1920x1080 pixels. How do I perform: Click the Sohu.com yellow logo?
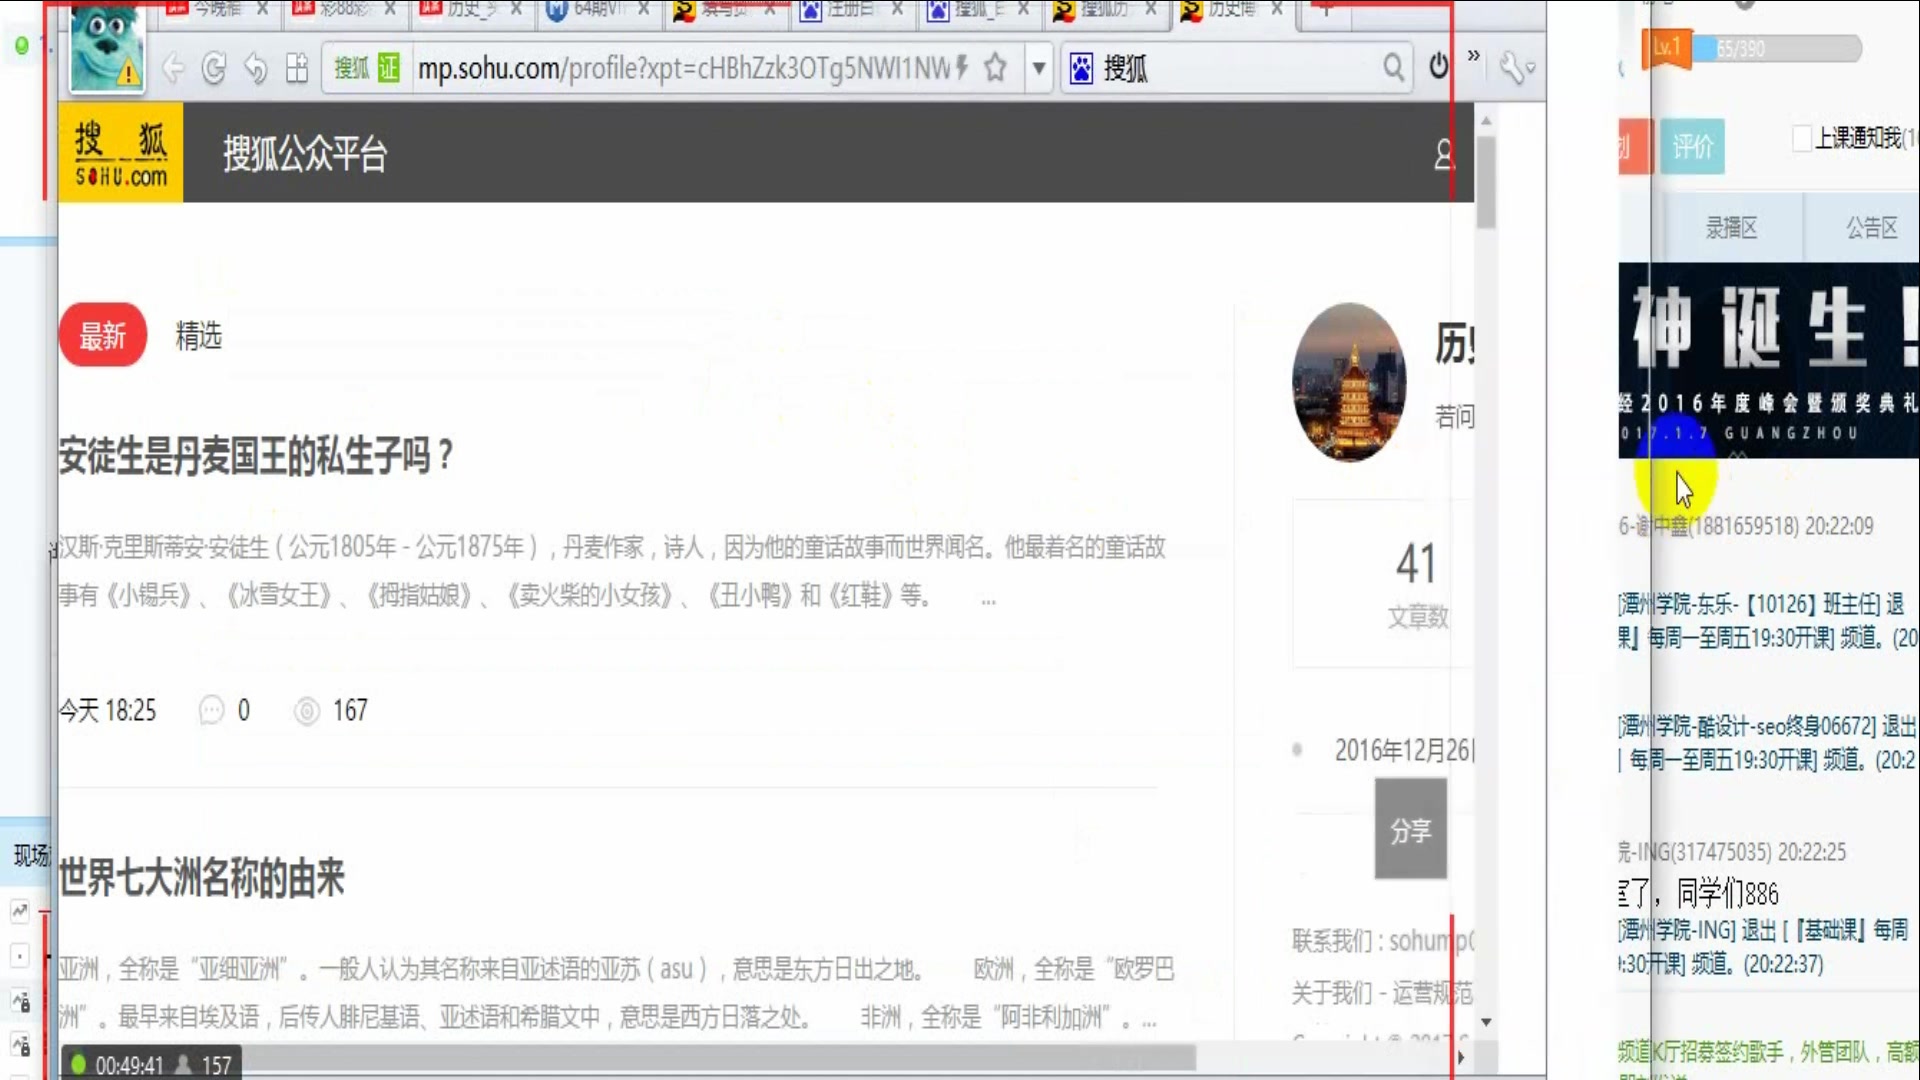coord(121,152)
